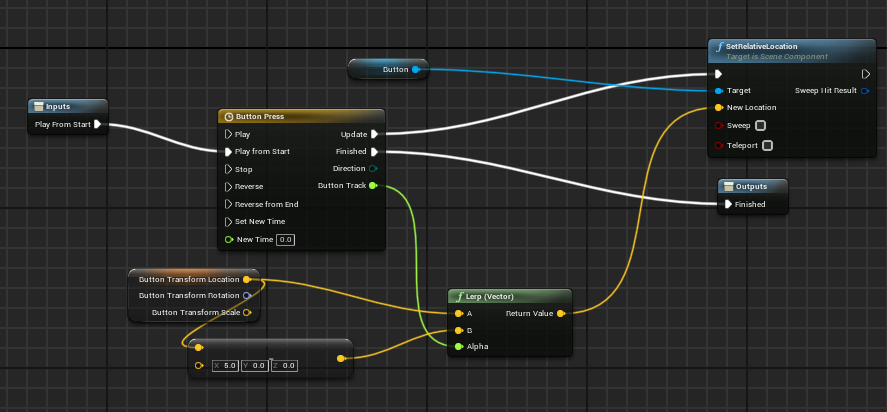The image size is (887, 412).
Task: Click the Sweep boolean input pin
Action: 718,126
